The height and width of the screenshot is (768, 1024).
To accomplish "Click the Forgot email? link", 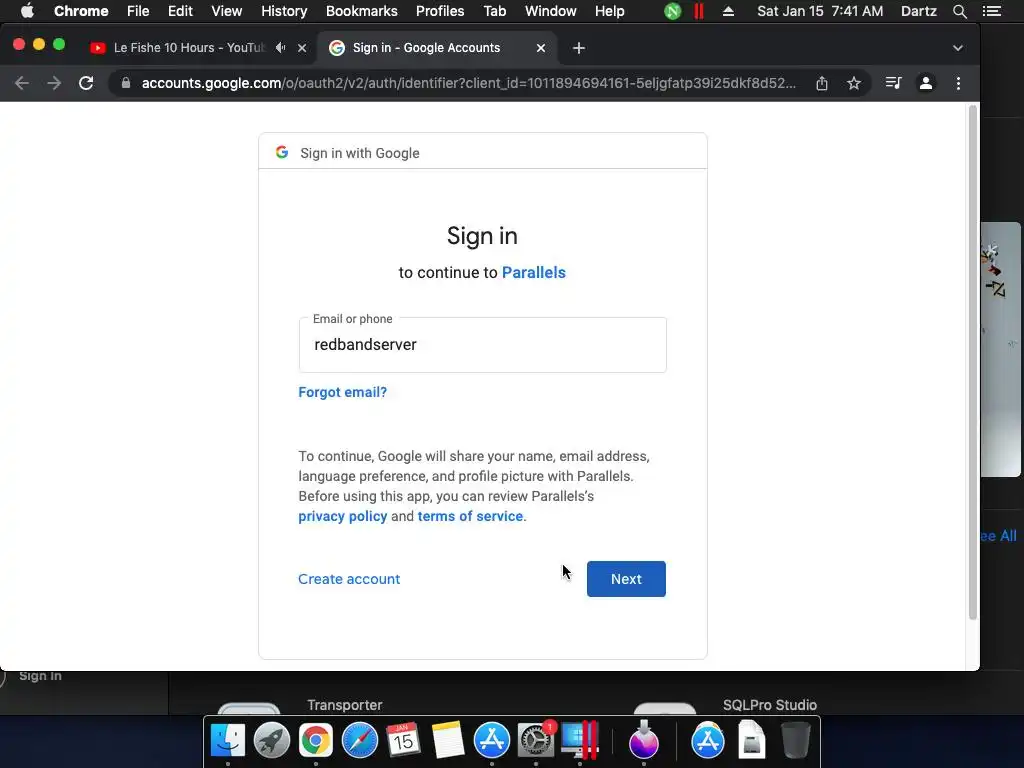I will click(x=342, y=392).
